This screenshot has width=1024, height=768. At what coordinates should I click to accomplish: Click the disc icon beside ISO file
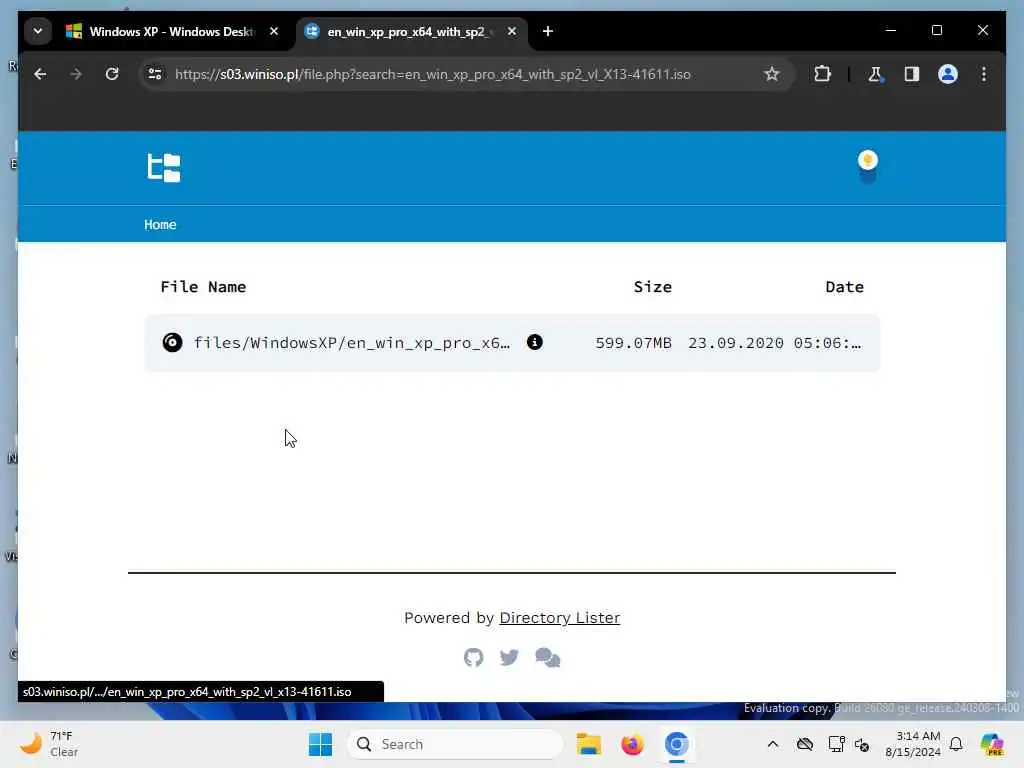coord(172,343)
